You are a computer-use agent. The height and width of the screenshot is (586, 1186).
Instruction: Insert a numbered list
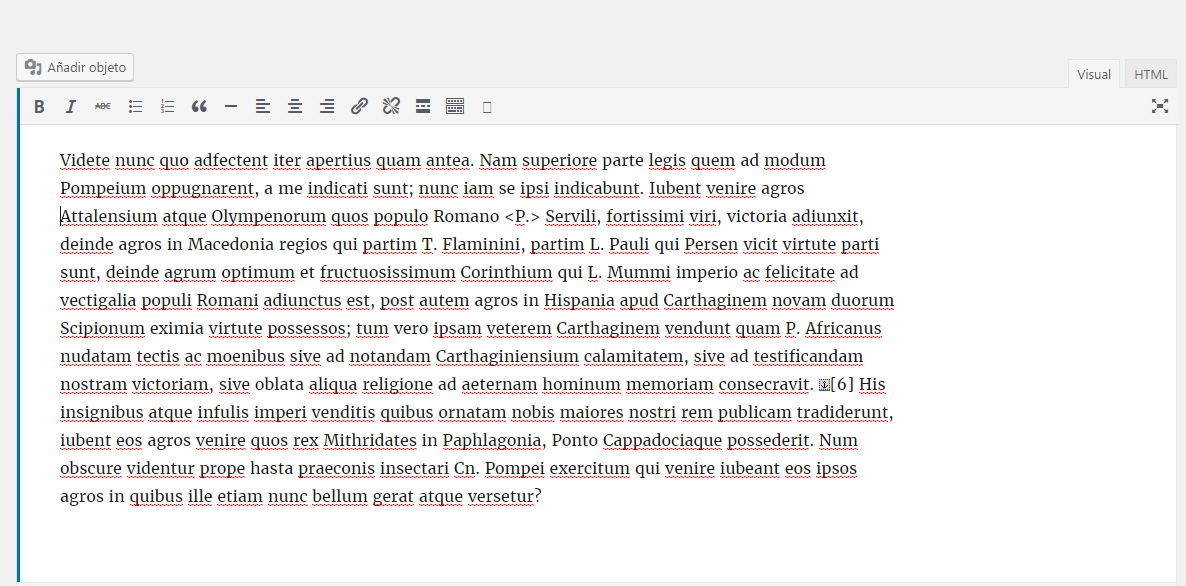point(167,107)
